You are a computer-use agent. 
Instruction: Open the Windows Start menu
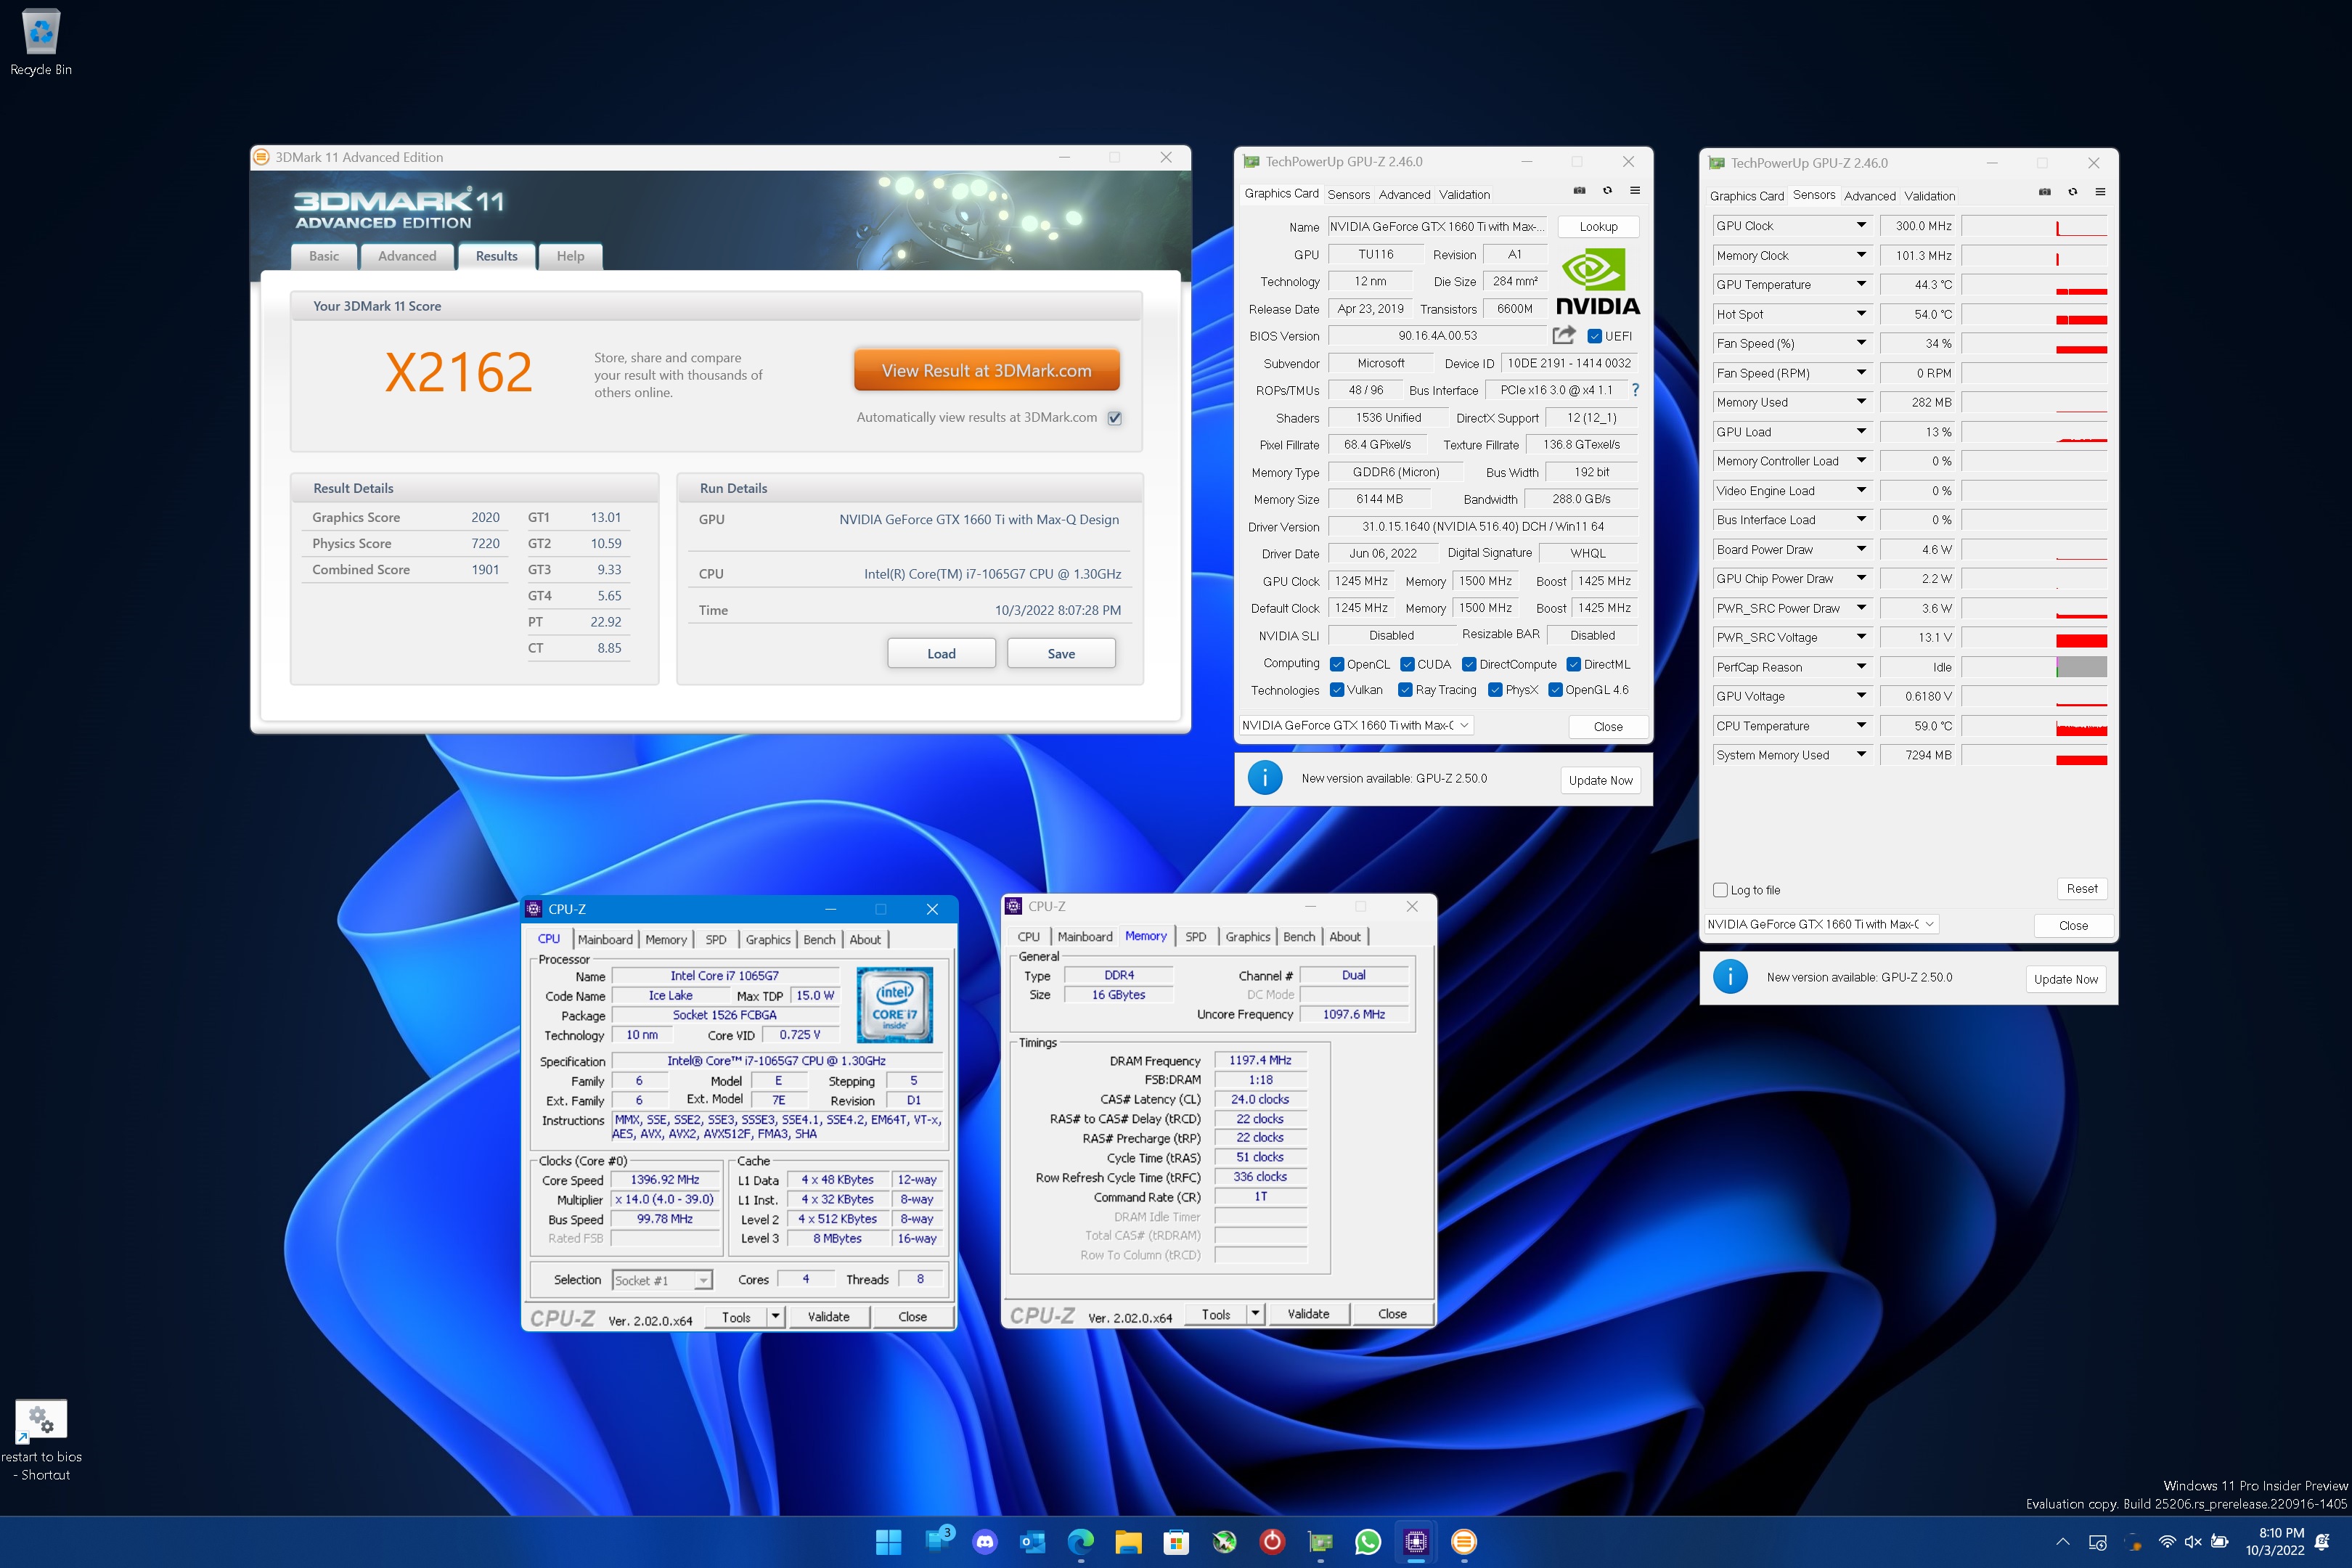pyautogui.click(x=888, y=1542)
